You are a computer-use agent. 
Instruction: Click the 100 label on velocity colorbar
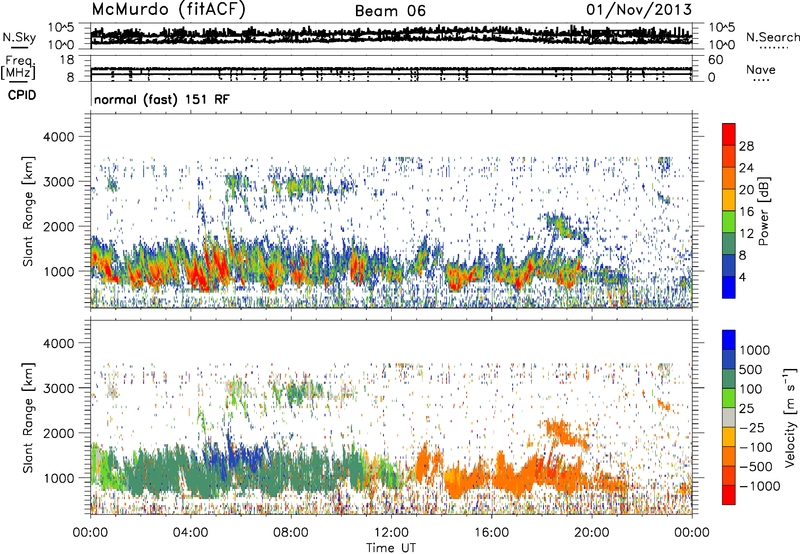751,389
